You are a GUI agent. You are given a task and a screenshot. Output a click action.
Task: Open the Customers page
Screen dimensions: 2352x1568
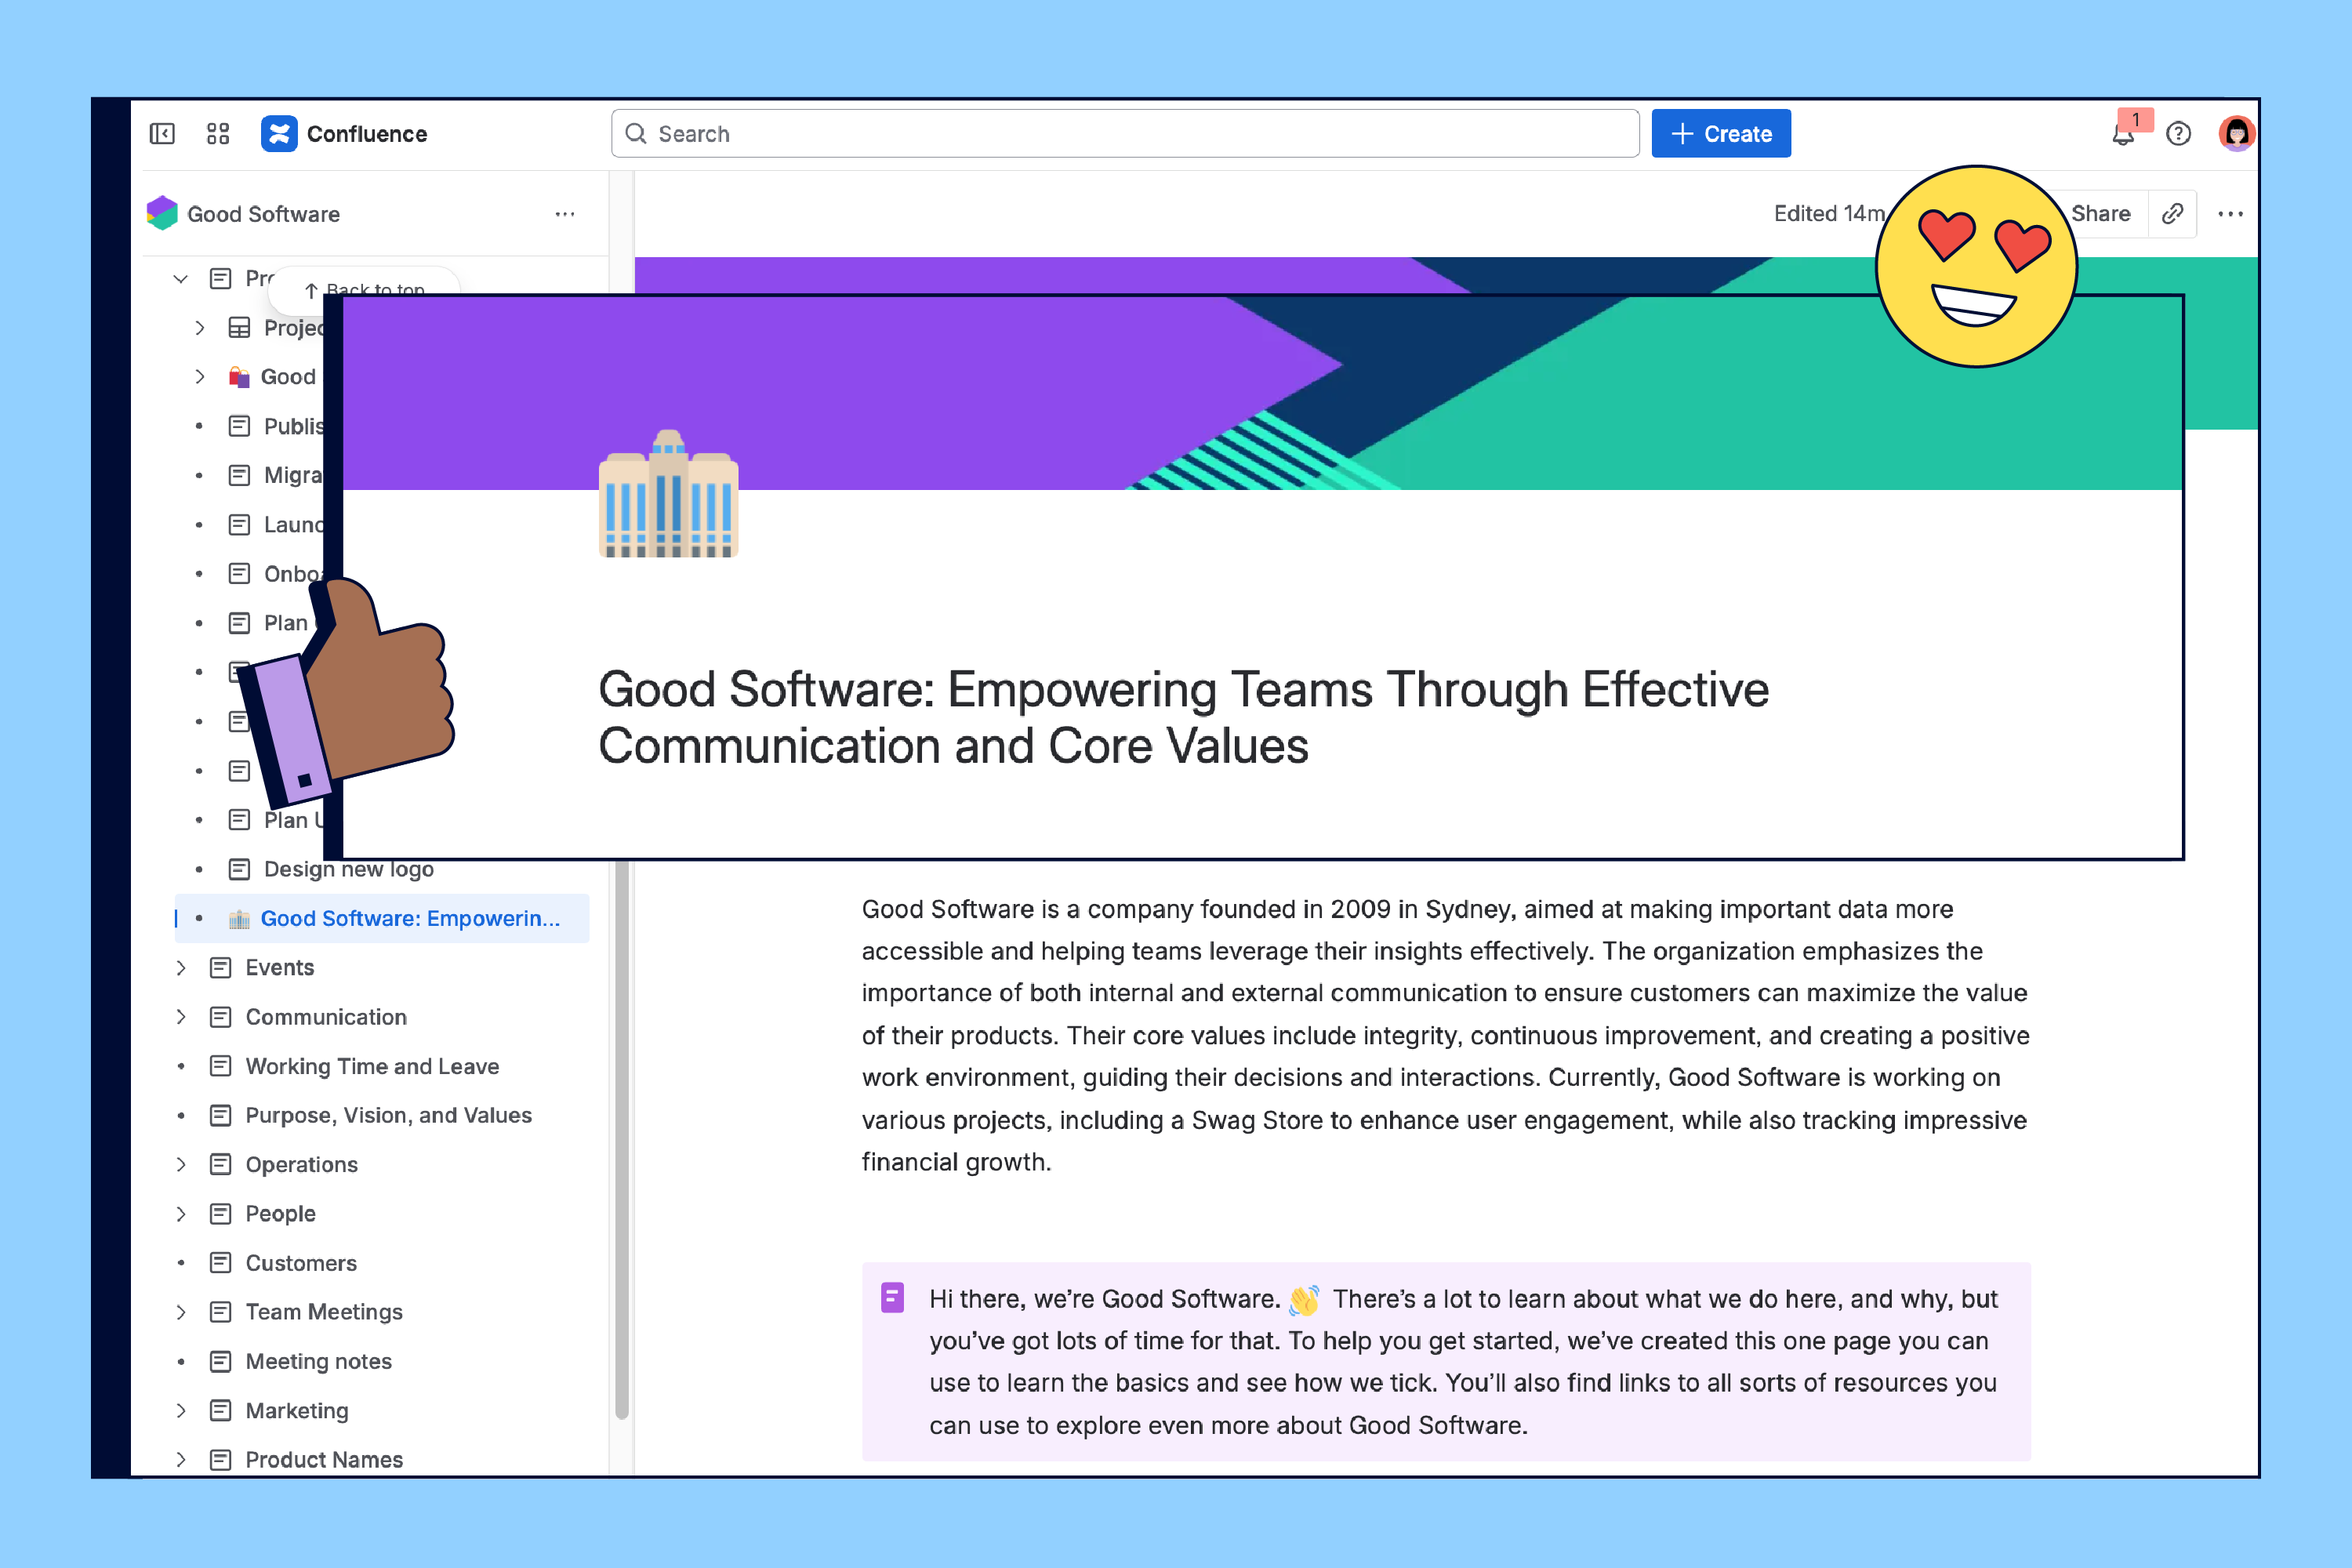click(x=301, y=1263)
